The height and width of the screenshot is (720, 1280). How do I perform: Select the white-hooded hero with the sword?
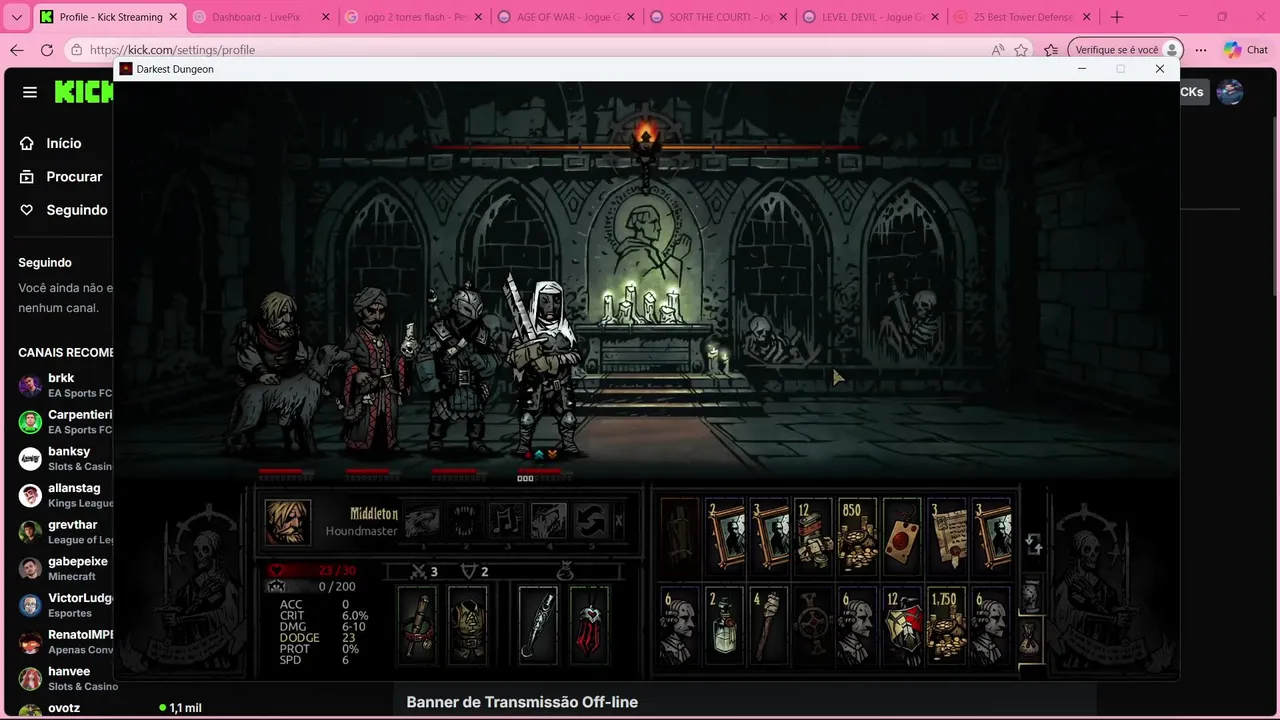click(x=543, y=365)
